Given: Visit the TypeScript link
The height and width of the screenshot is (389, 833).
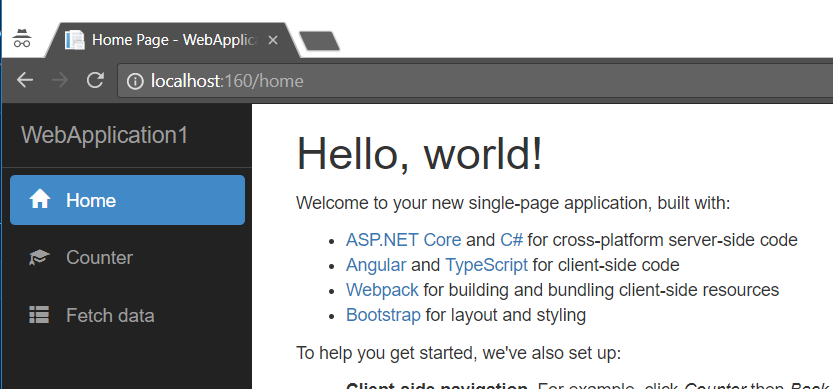Looking at the screenshot, I should coord(487,265).
